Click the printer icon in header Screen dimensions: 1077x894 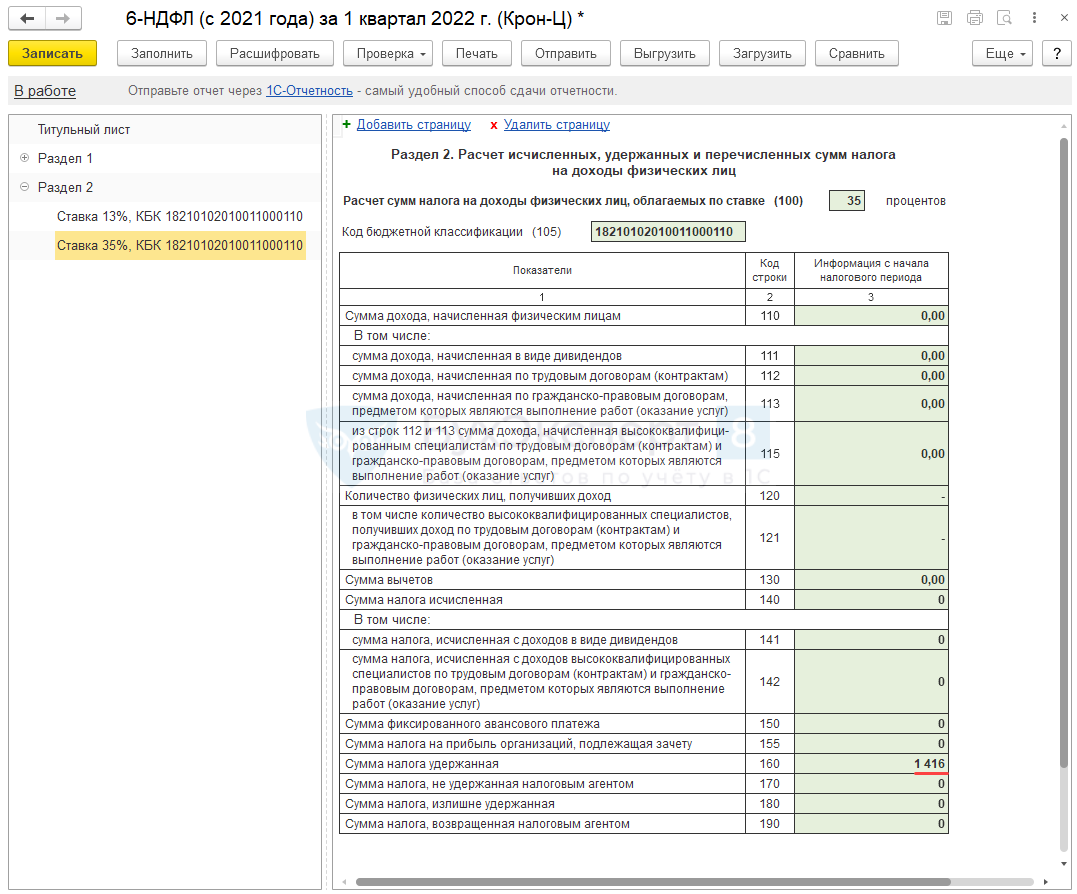[974, 18]
